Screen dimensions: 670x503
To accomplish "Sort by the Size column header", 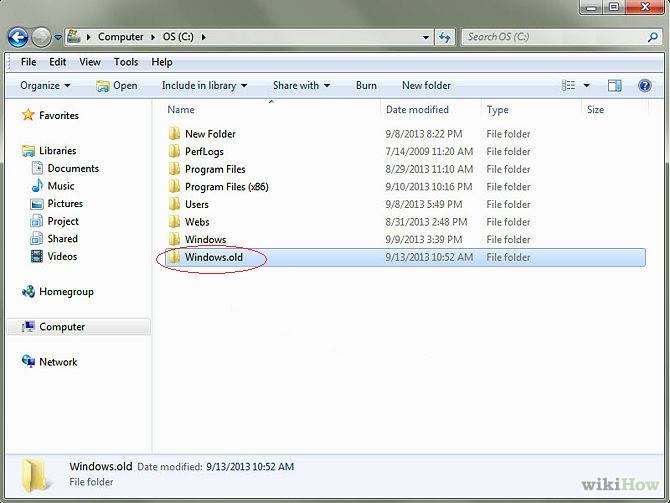I will (595, 110).
